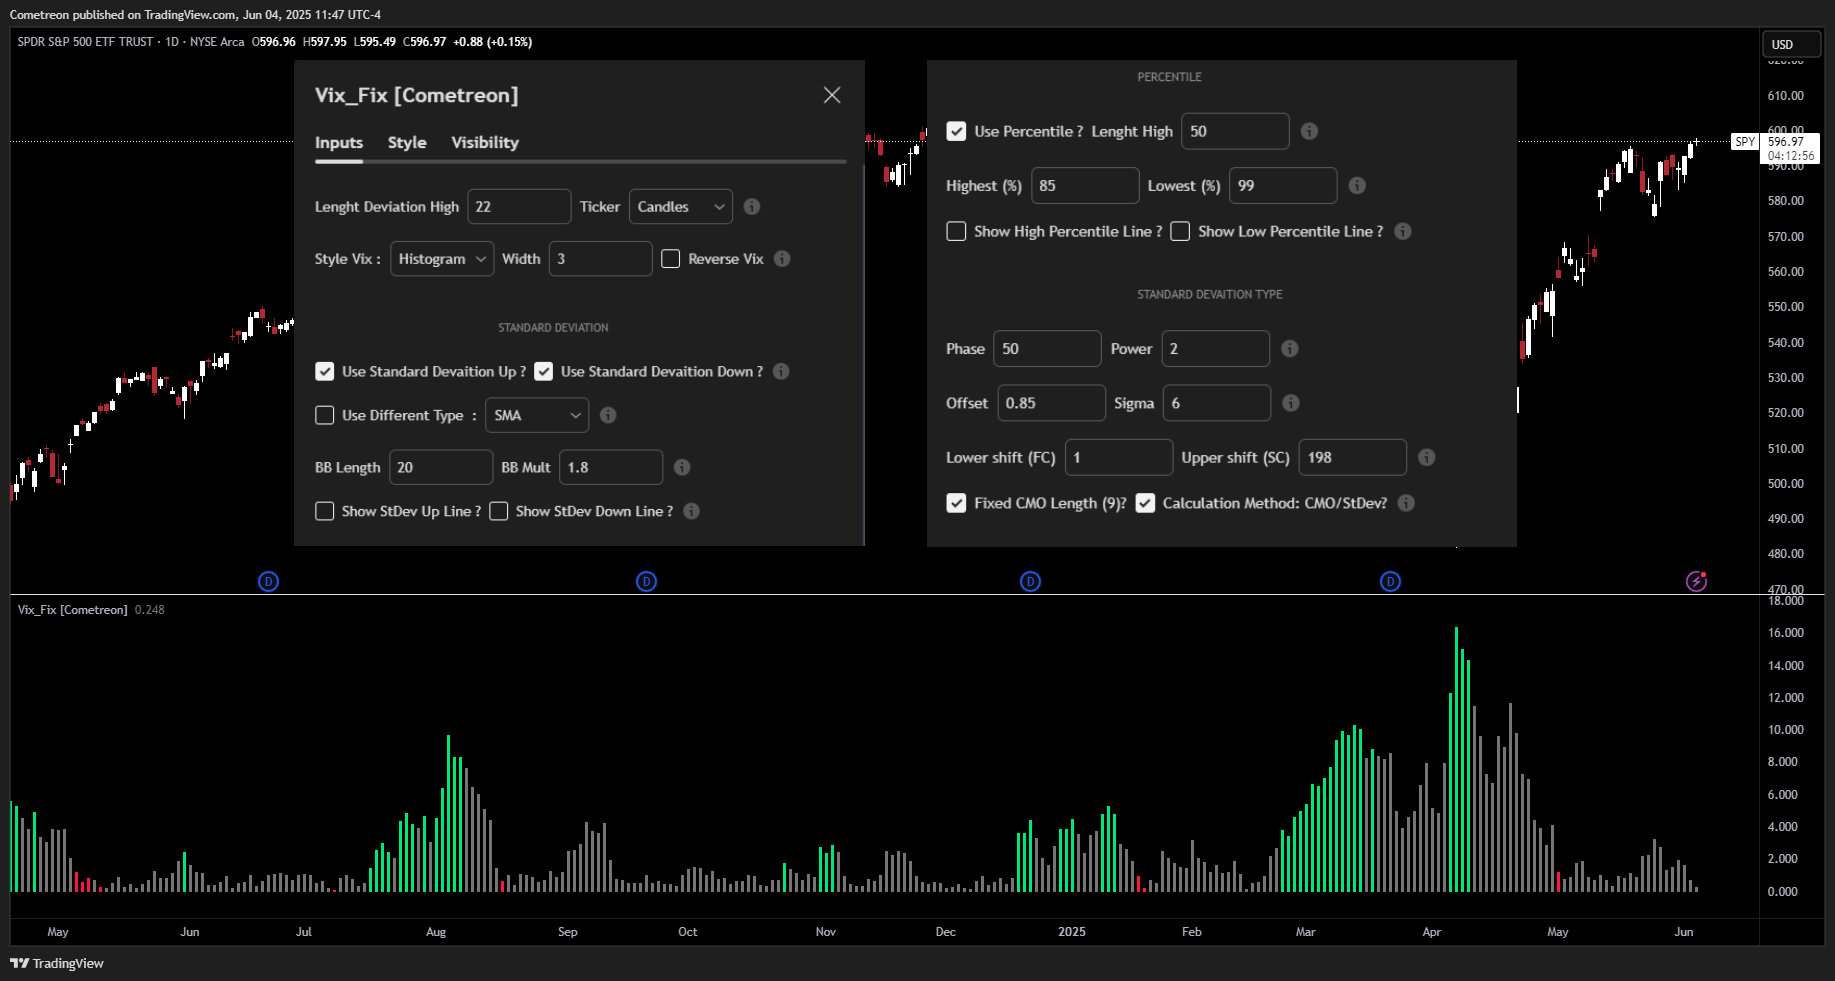Enable Show Low Percentile Line
The width and height of the screenshot is (1835, 981).
[x=1181, y=231]
